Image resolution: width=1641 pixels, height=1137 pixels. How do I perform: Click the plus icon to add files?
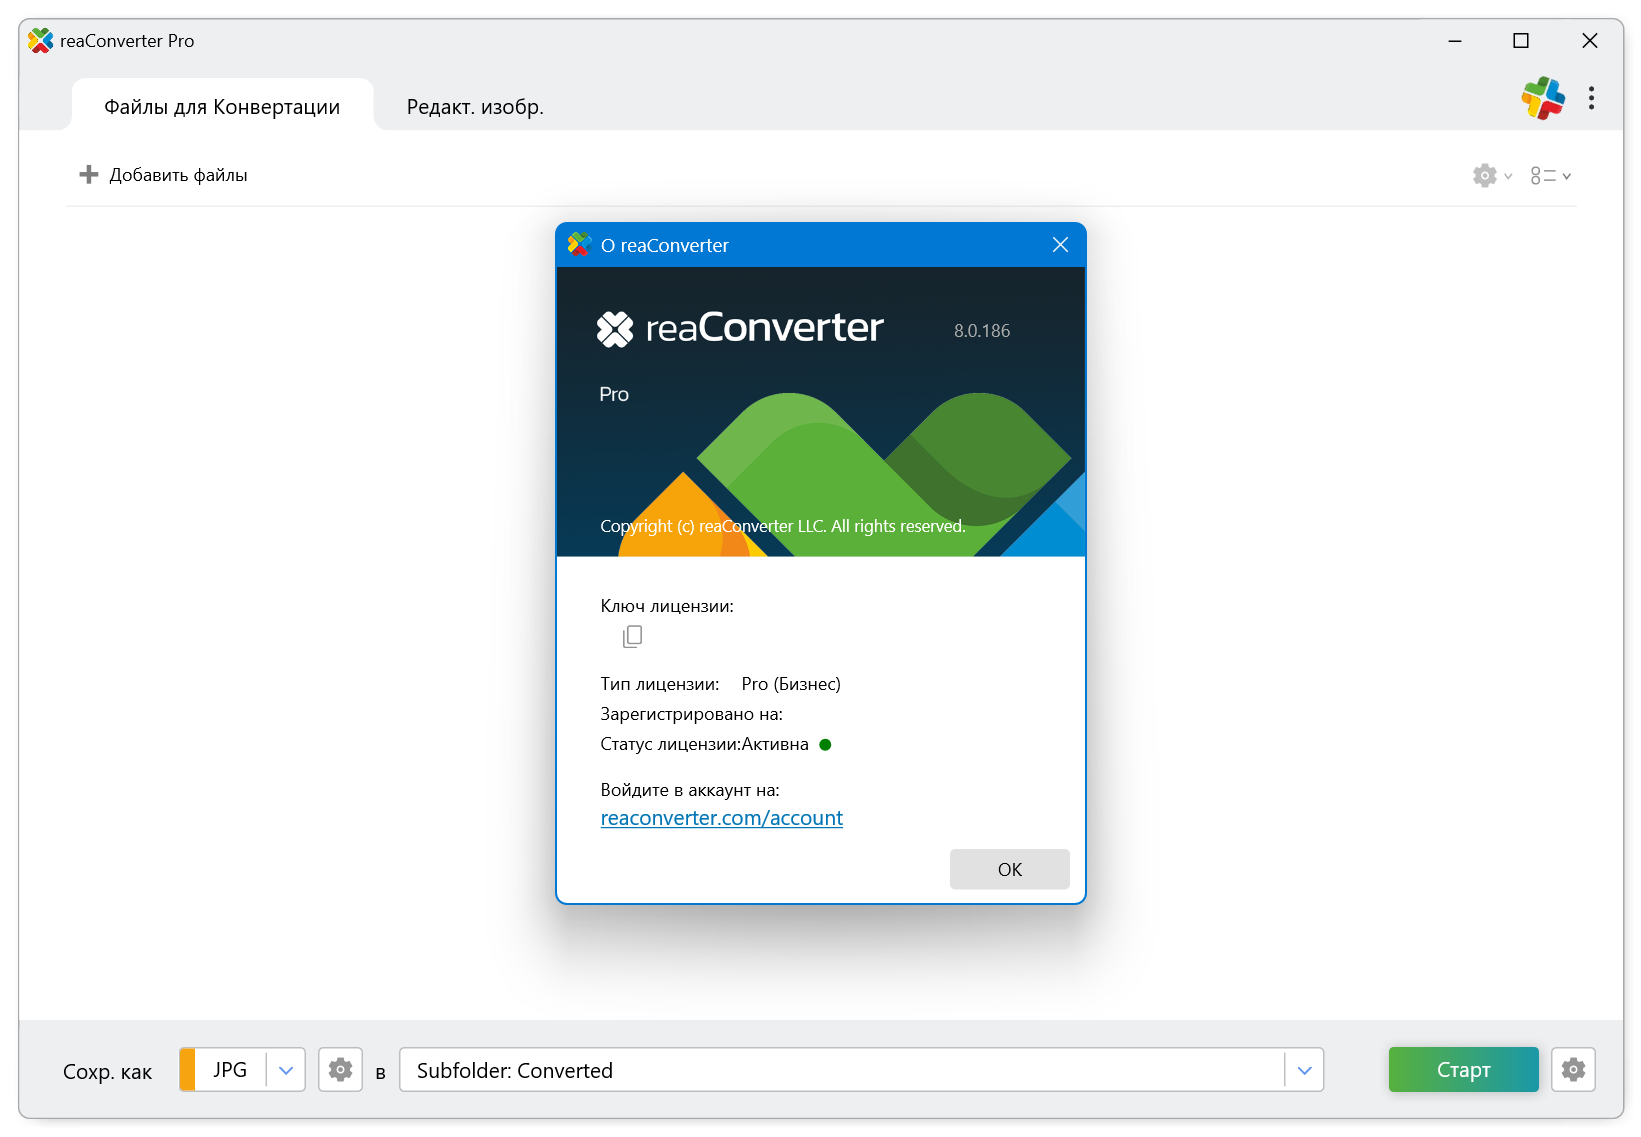click(89, 175)
